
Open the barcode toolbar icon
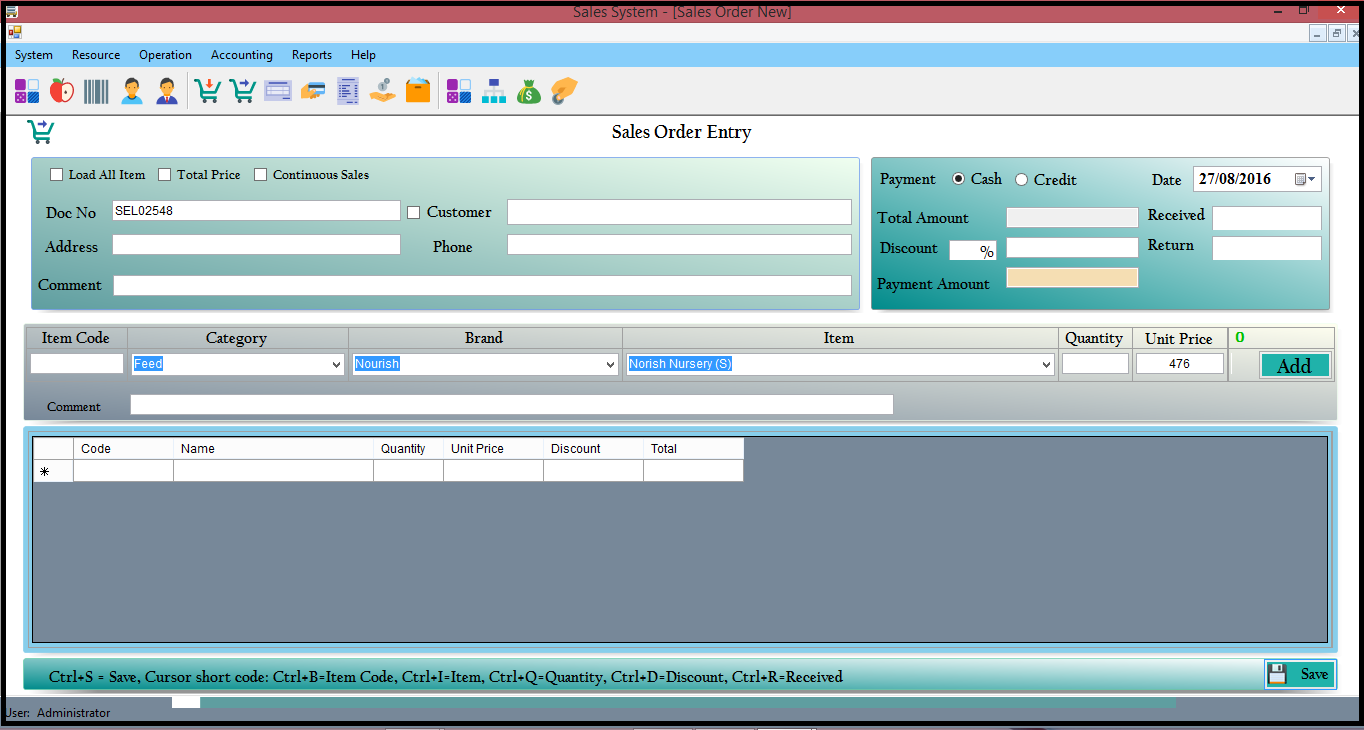click(97, 92)
